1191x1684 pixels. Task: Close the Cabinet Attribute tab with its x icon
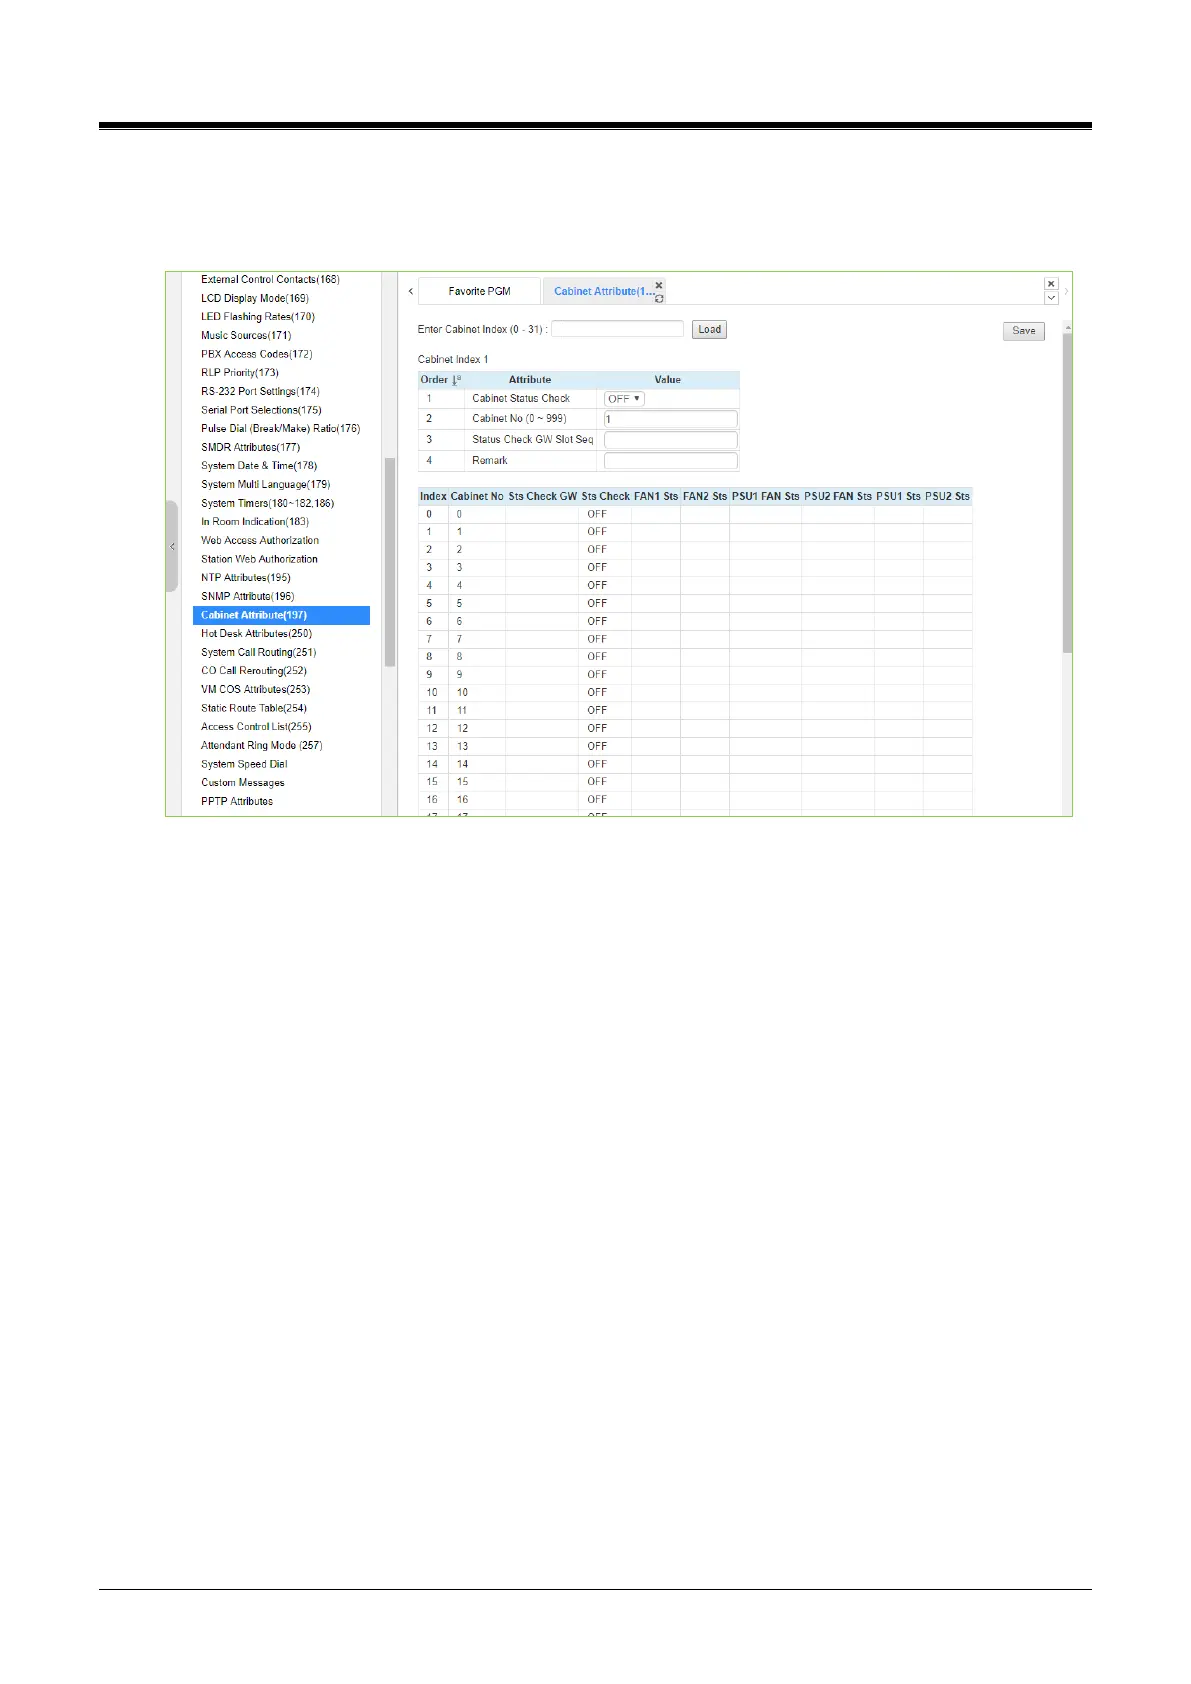click(659, 285)
